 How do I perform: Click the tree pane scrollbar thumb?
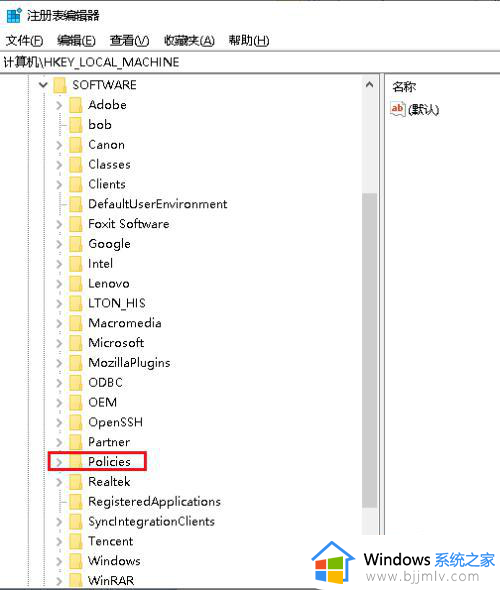(370, 351)
